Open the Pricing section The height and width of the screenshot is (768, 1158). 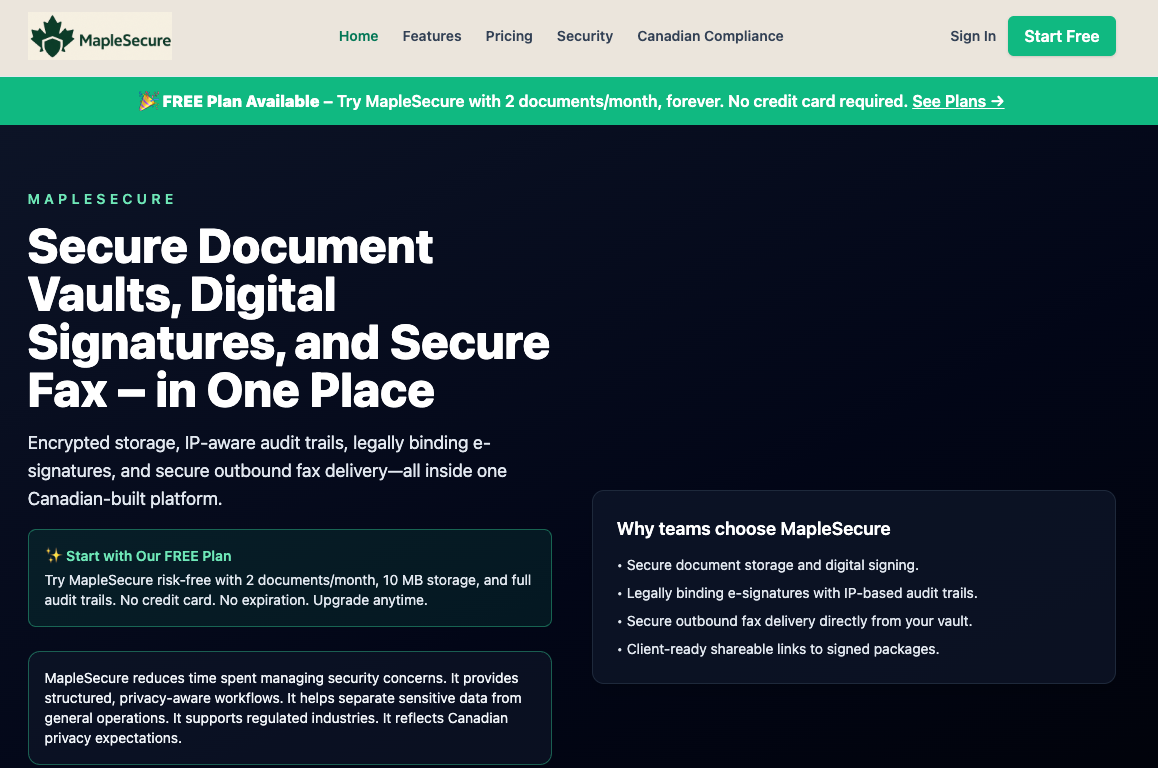pos(509,36)
